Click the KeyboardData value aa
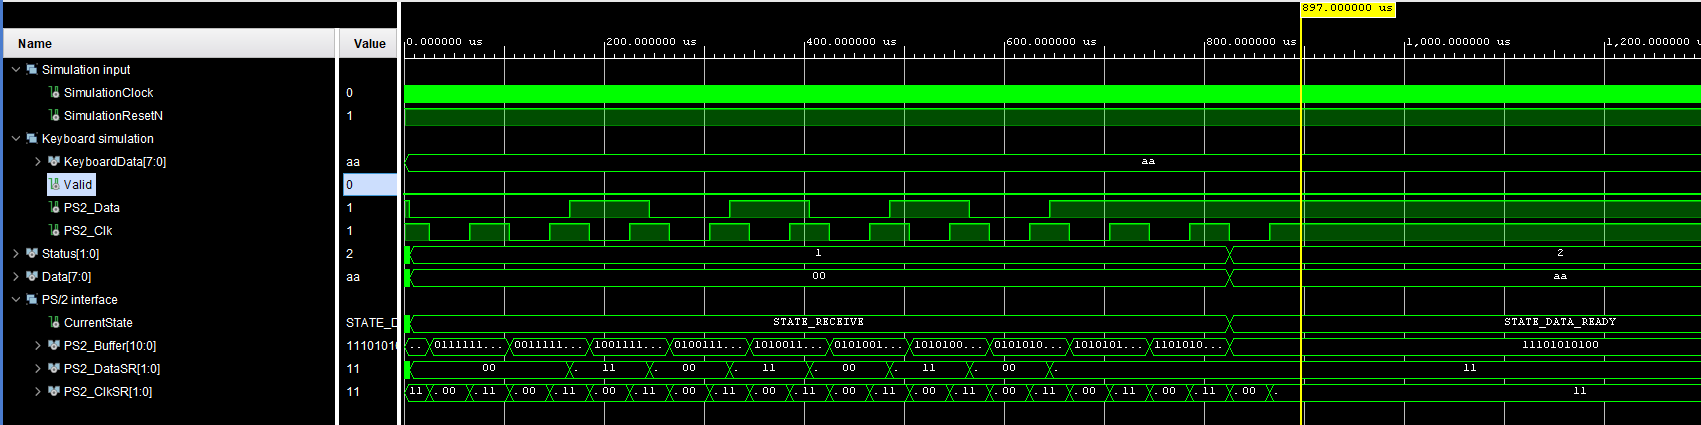This screenshot has width=1701, height=425. 353,162
